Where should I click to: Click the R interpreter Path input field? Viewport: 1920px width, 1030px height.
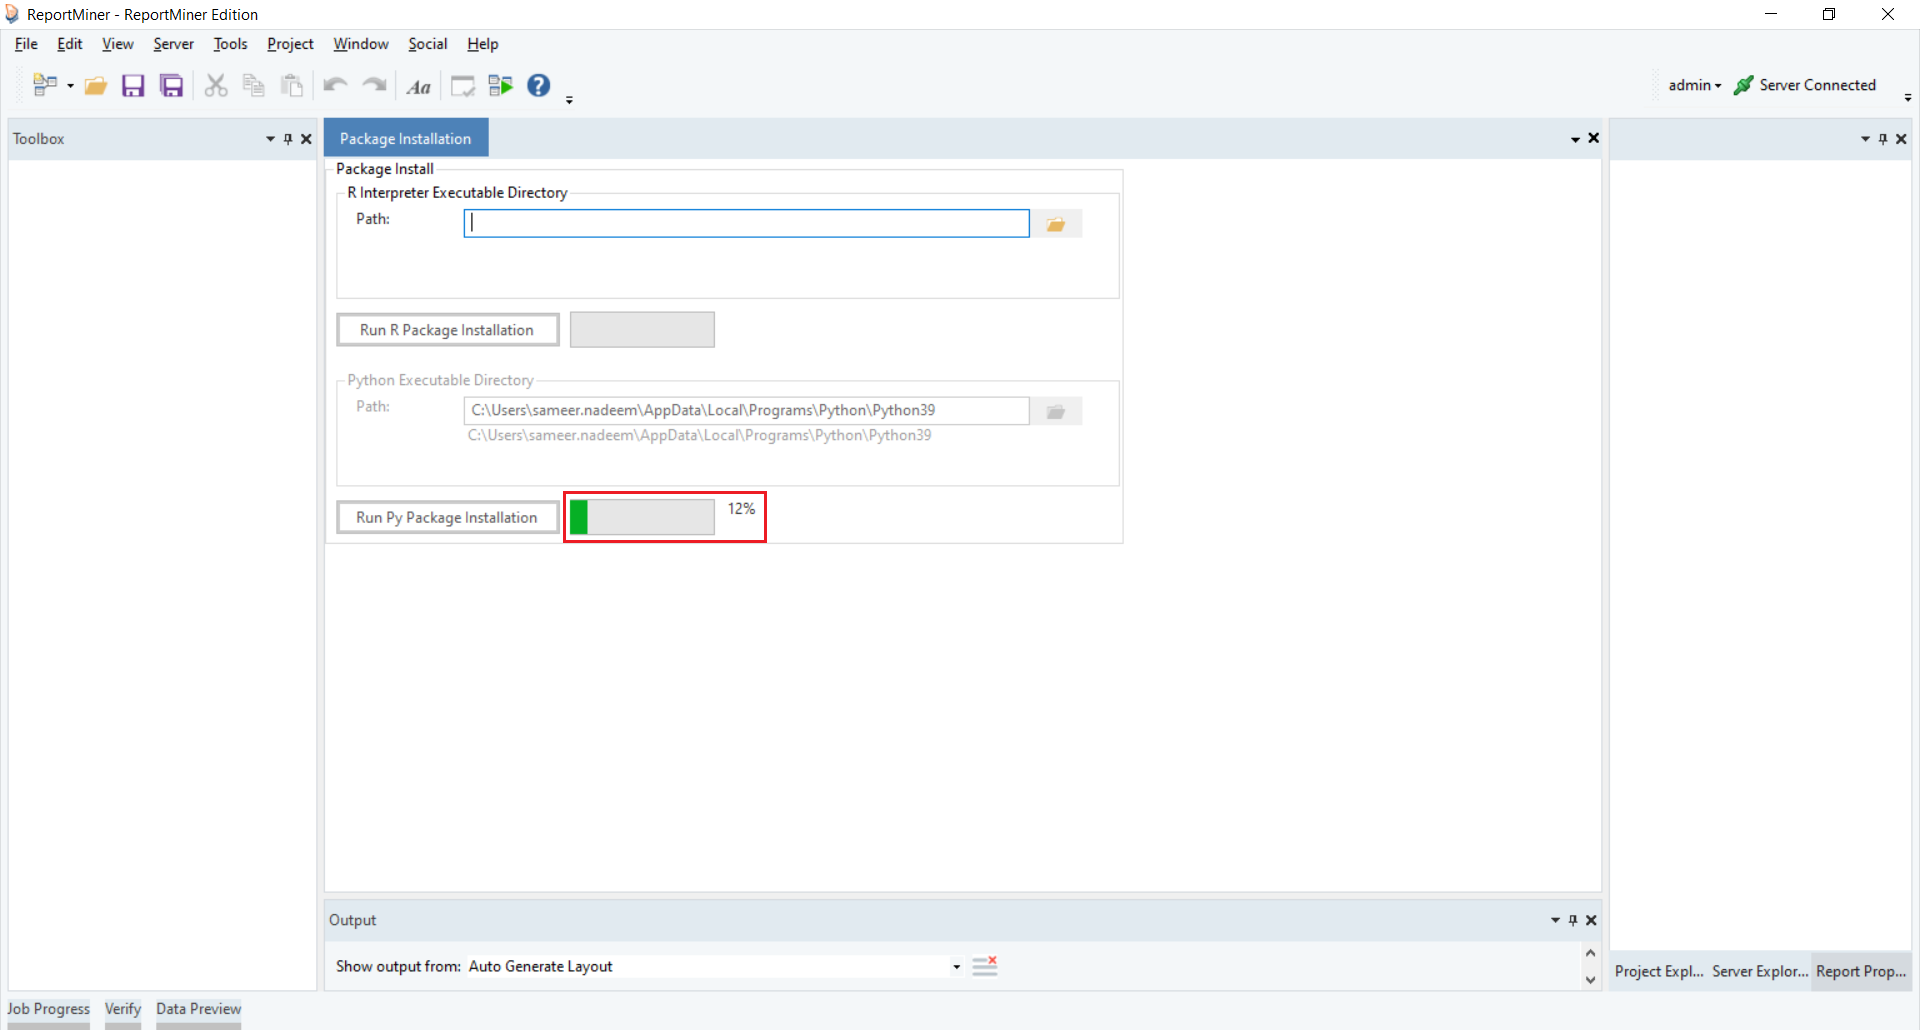pos(746,223)
